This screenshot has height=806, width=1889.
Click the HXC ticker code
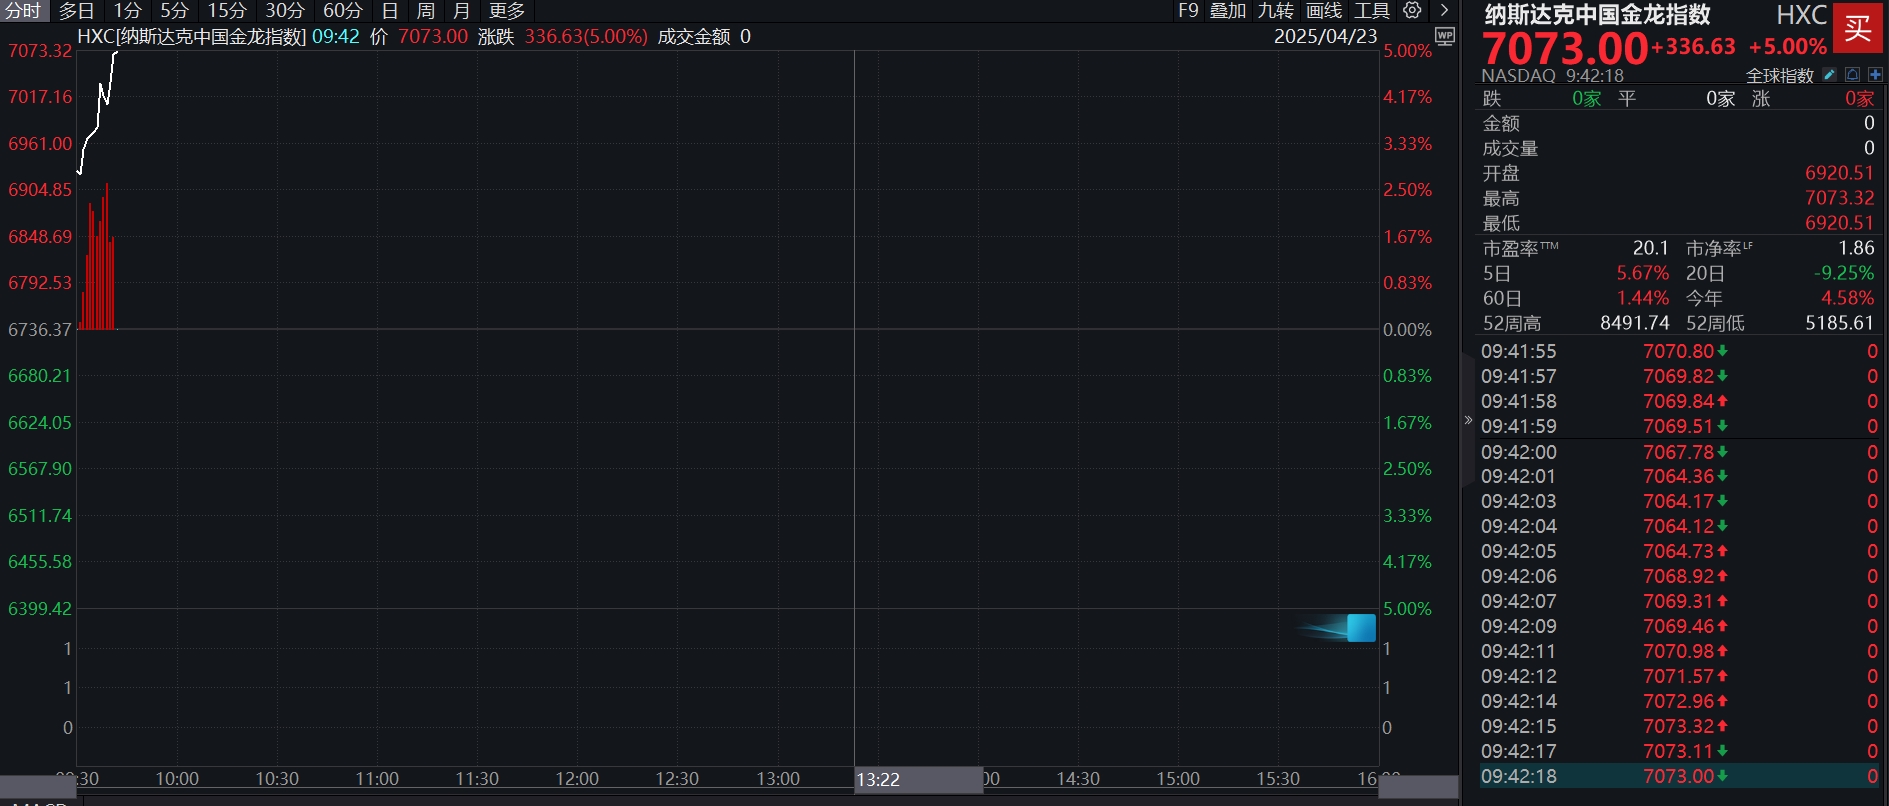[x=1801, y=15]
